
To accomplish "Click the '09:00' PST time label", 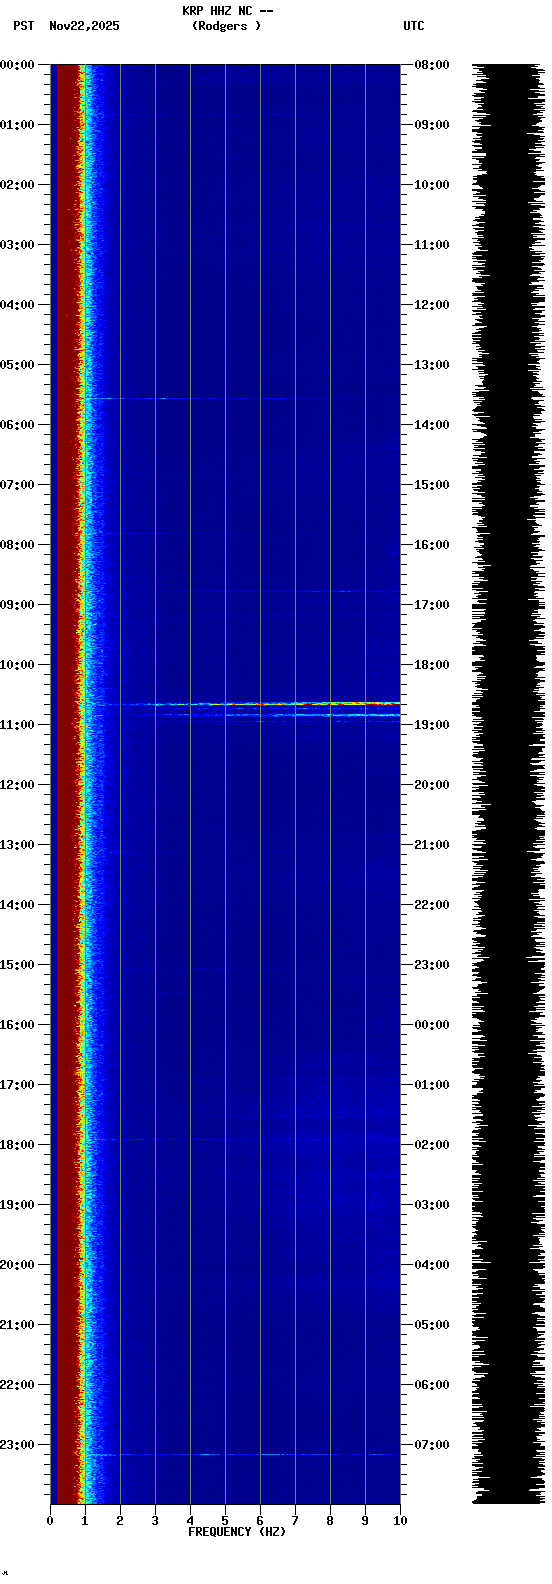I will point(17,605).
